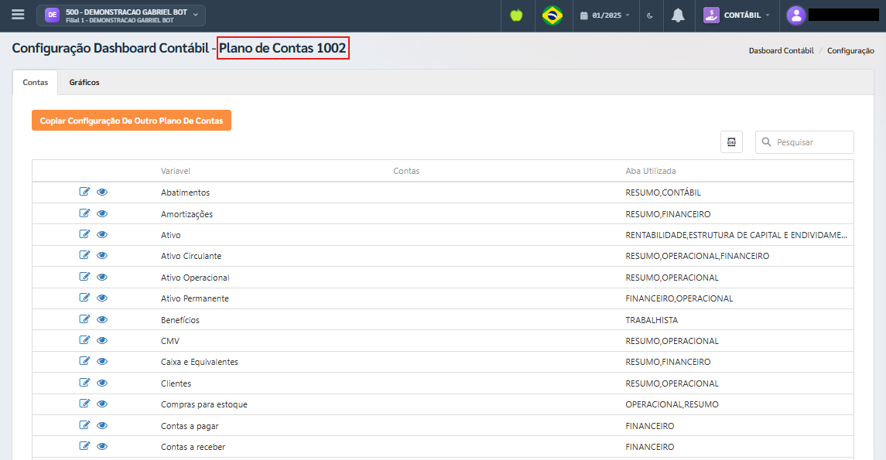Edit the Compras para estoque row
Screen dimensions: 886x460
point(84,403)
